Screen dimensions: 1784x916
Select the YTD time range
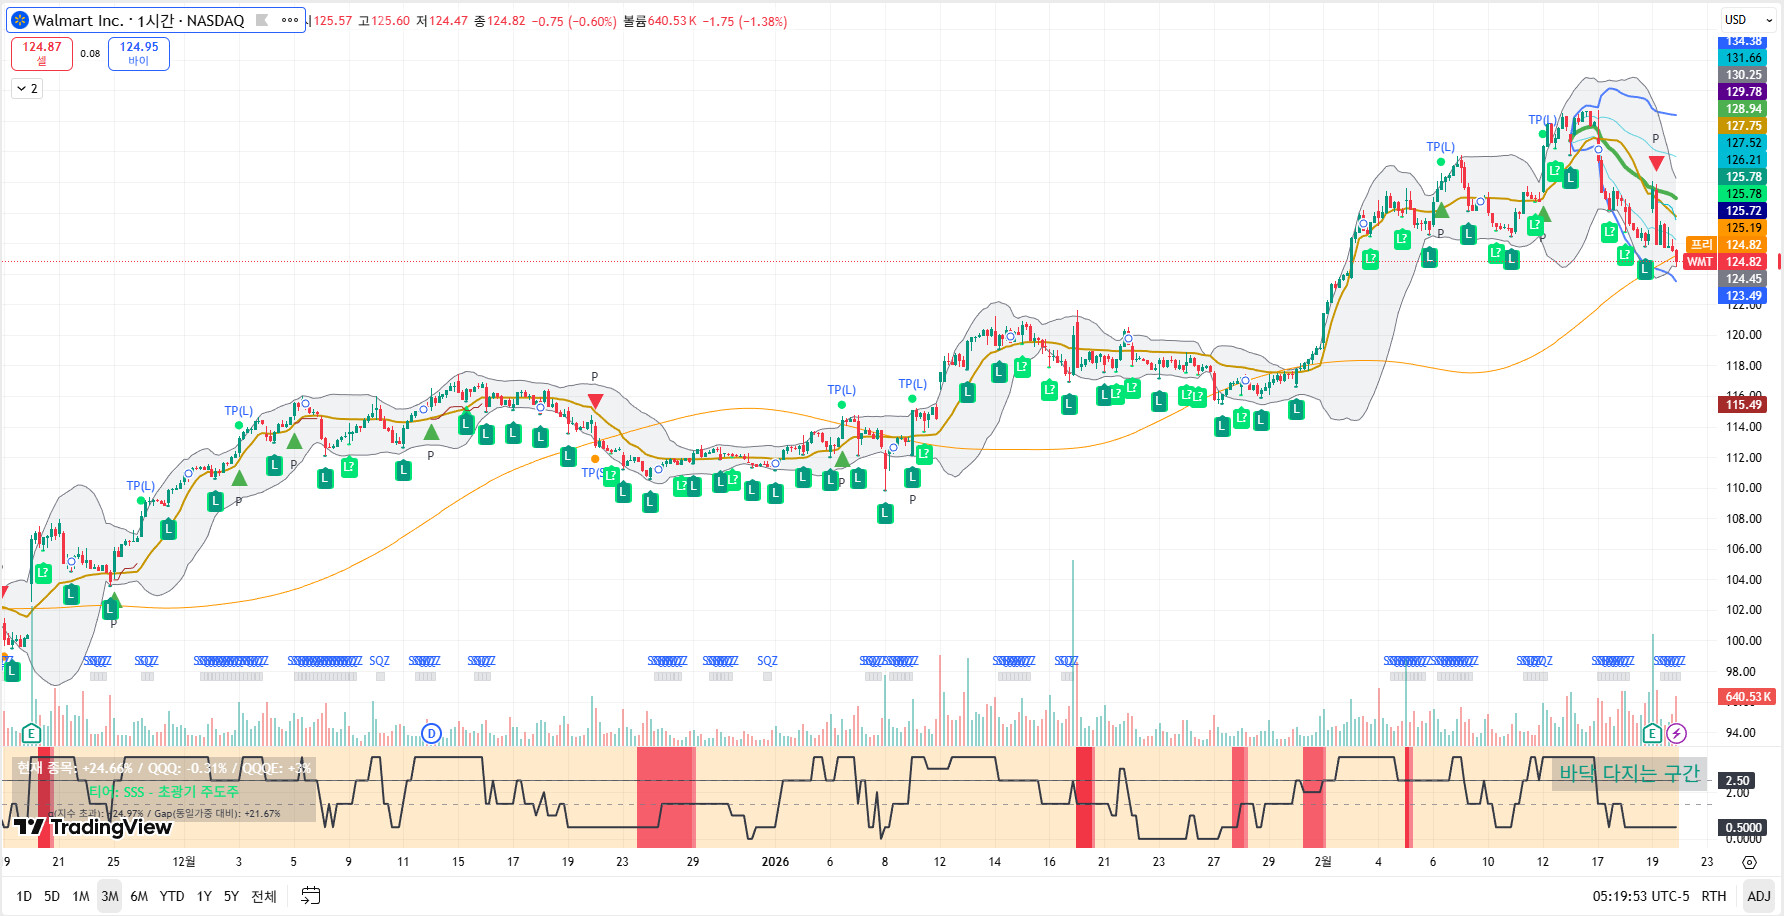[172, 896]
